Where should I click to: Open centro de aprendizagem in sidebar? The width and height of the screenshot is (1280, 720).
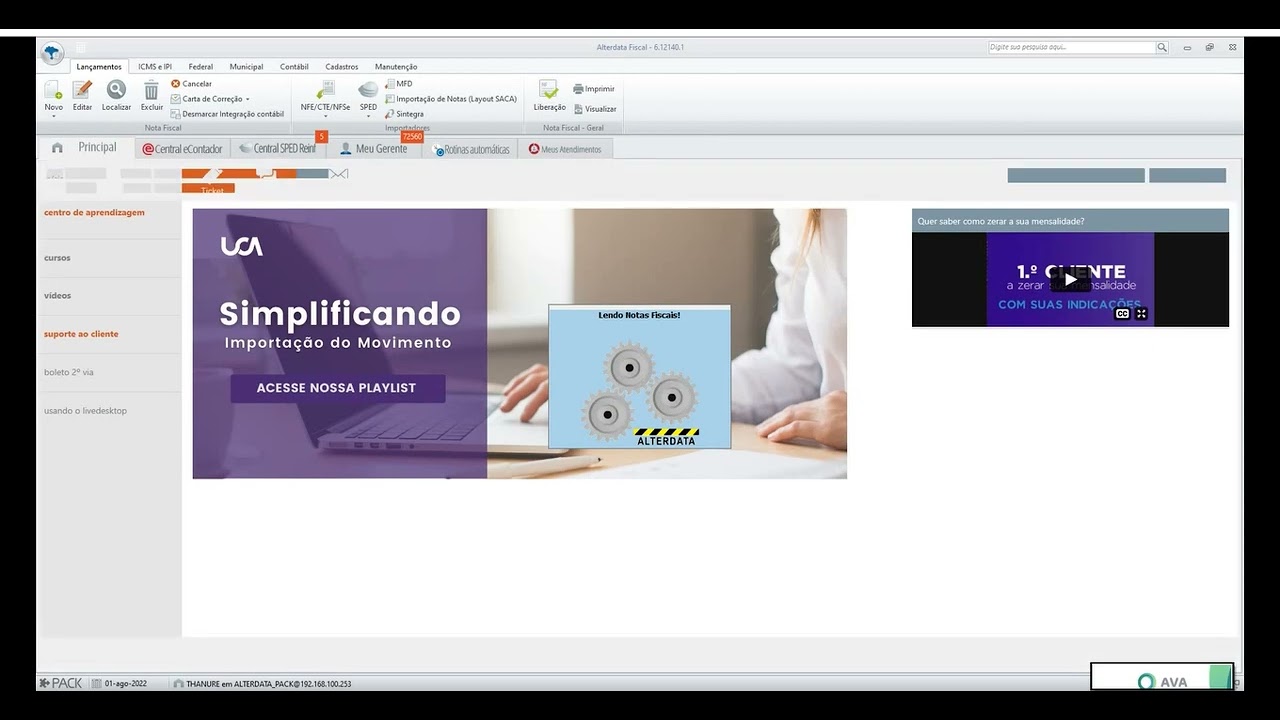click(x=94, y=212)
